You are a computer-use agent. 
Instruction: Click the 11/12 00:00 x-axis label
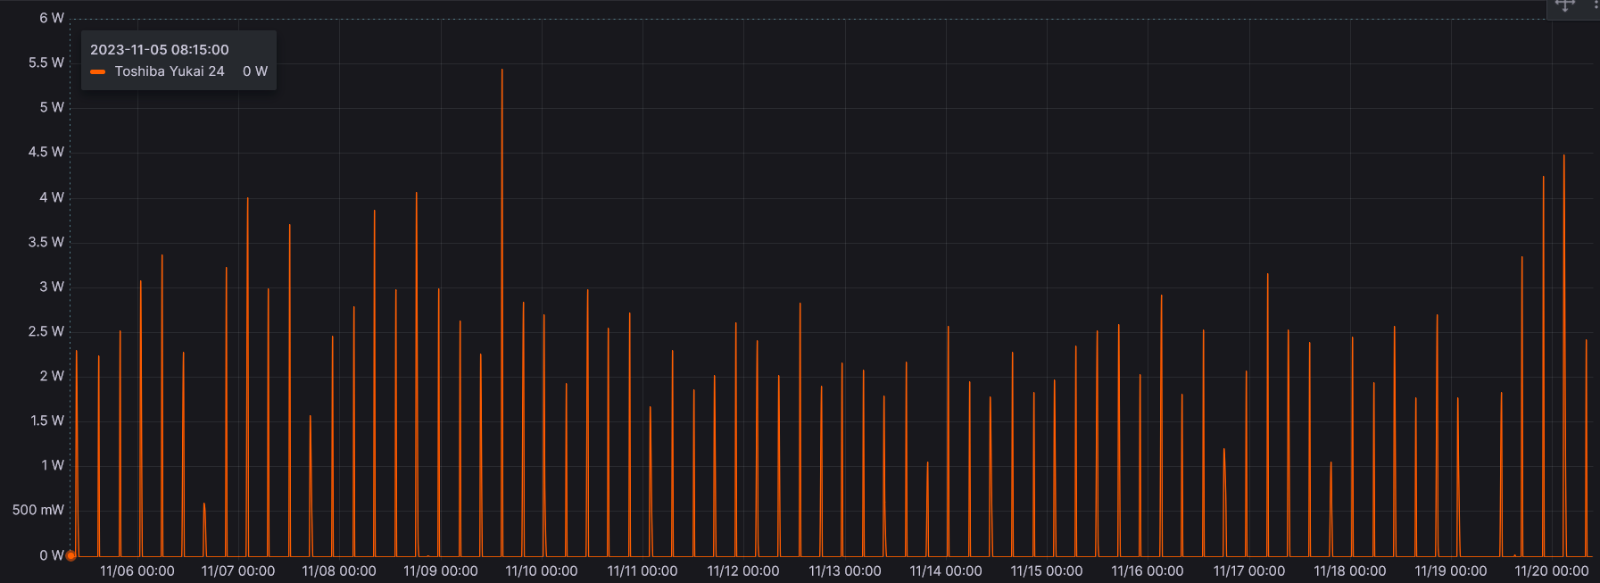(743, 571)
